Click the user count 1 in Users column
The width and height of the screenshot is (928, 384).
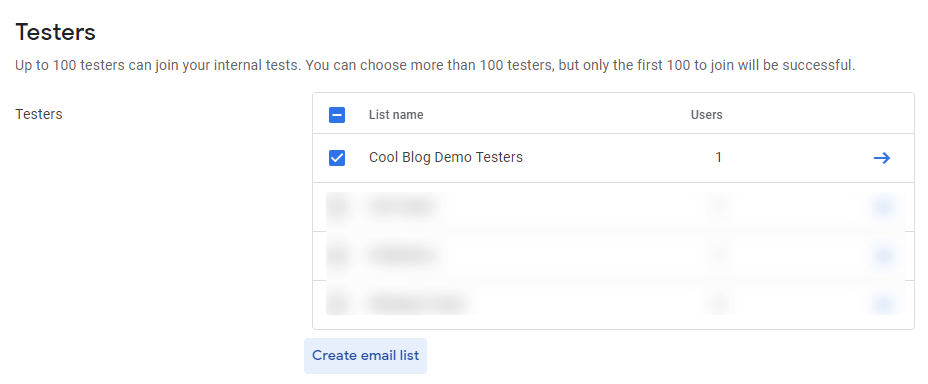(718, 157)
